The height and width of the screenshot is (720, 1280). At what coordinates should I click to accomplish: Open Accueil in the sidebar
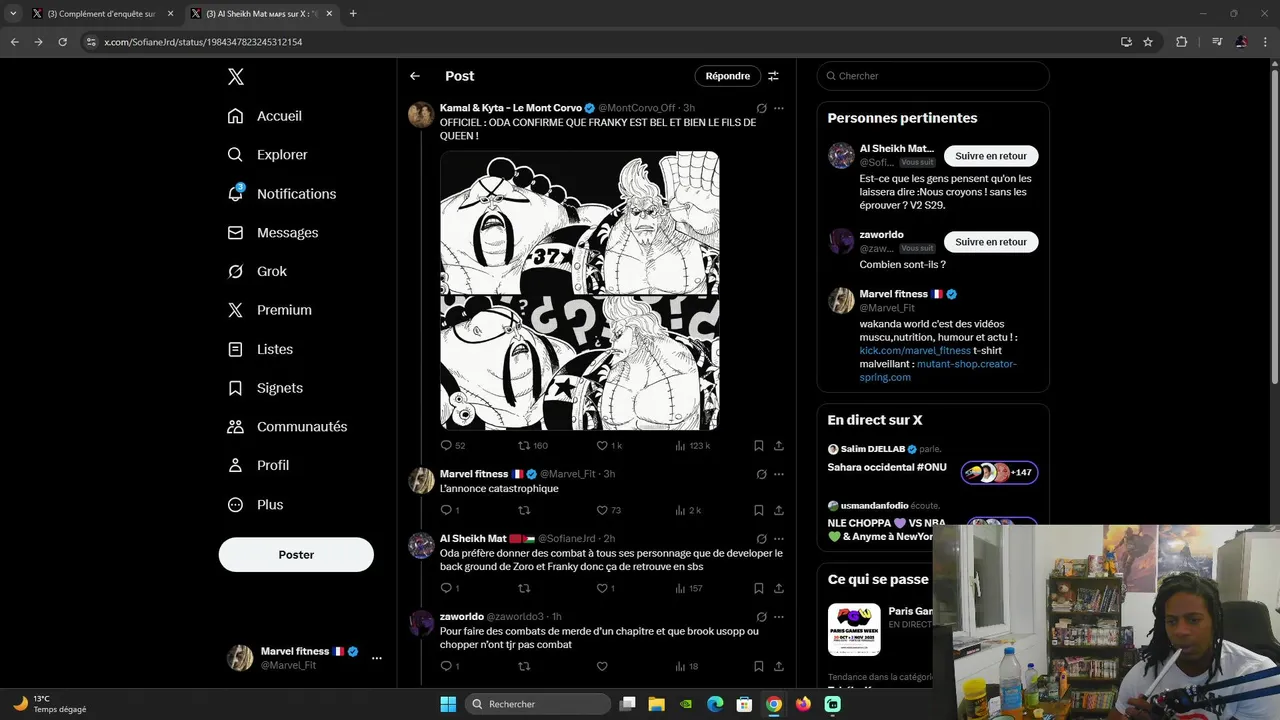coord(265,116)
